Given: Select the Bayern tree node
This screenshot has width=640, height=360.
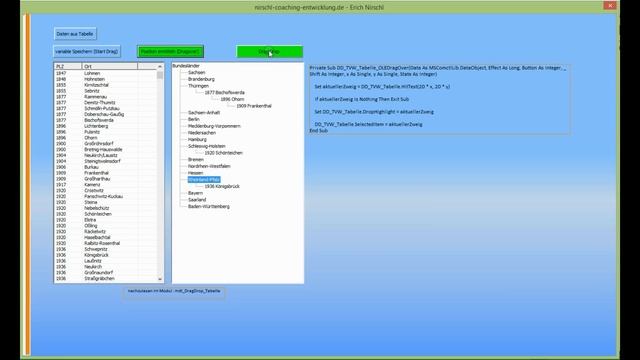Looking at the screenshot, I should [196, 193].
